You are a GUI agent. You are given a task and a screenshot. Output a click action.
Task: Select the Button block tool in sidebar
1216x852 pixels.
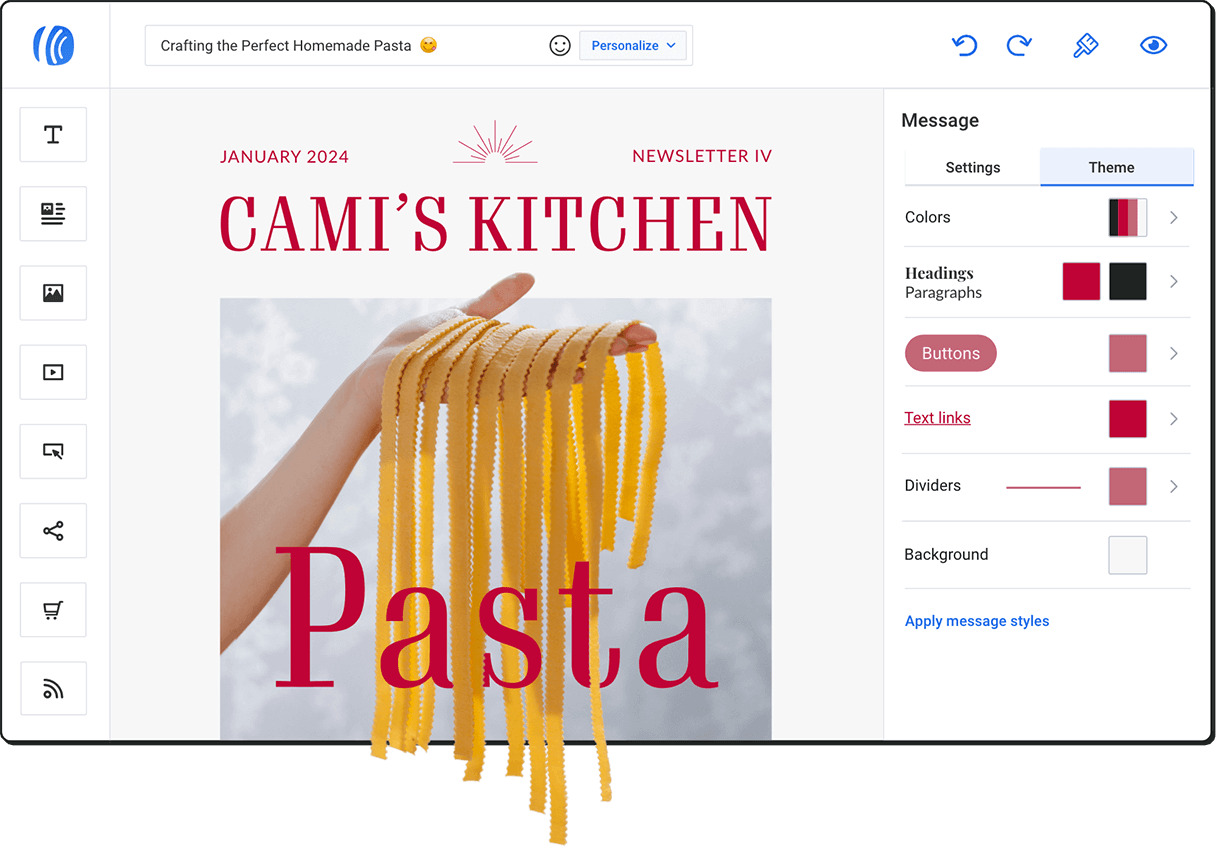click(53, 451)
